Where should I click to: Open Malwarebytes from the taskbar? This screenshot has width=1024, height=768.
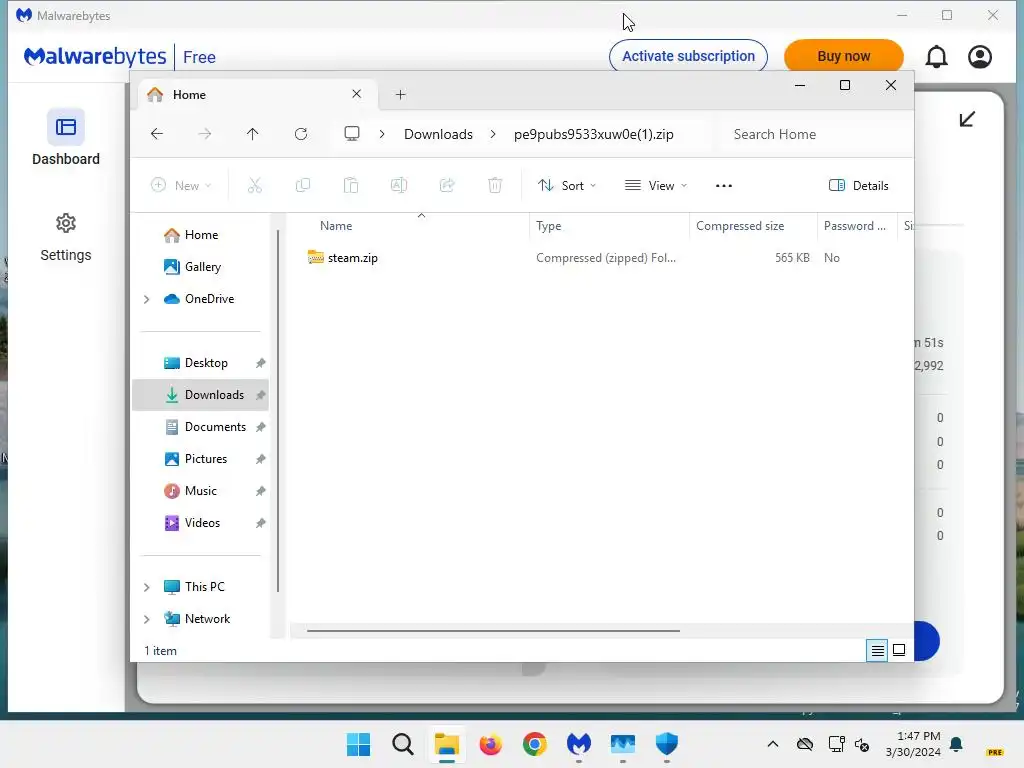[x=579, y=744]
